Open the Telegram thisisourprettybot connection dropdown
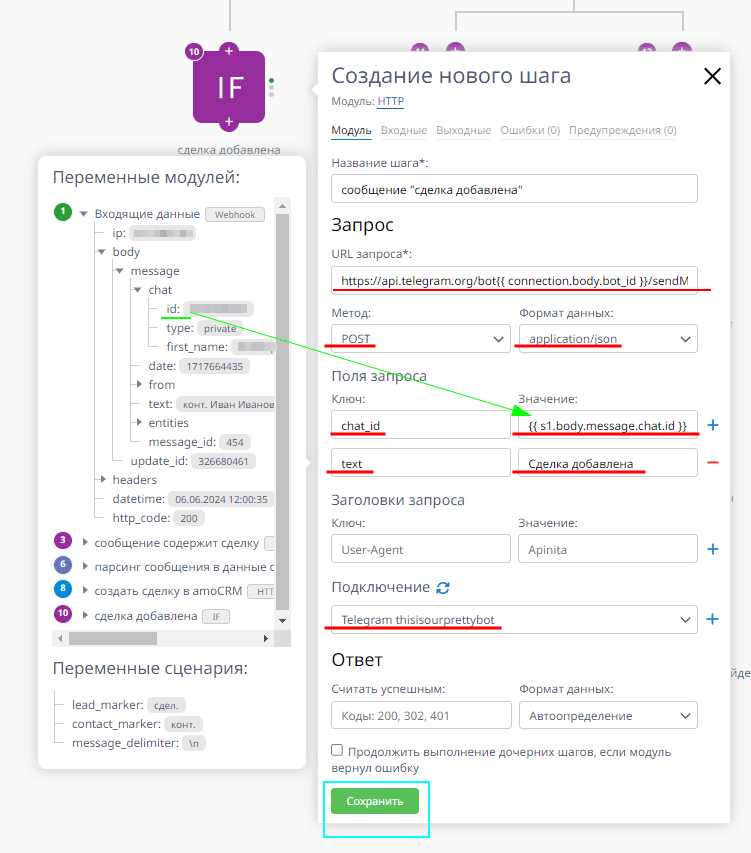This screenshot has width=751, height=853. pos(514,619)
